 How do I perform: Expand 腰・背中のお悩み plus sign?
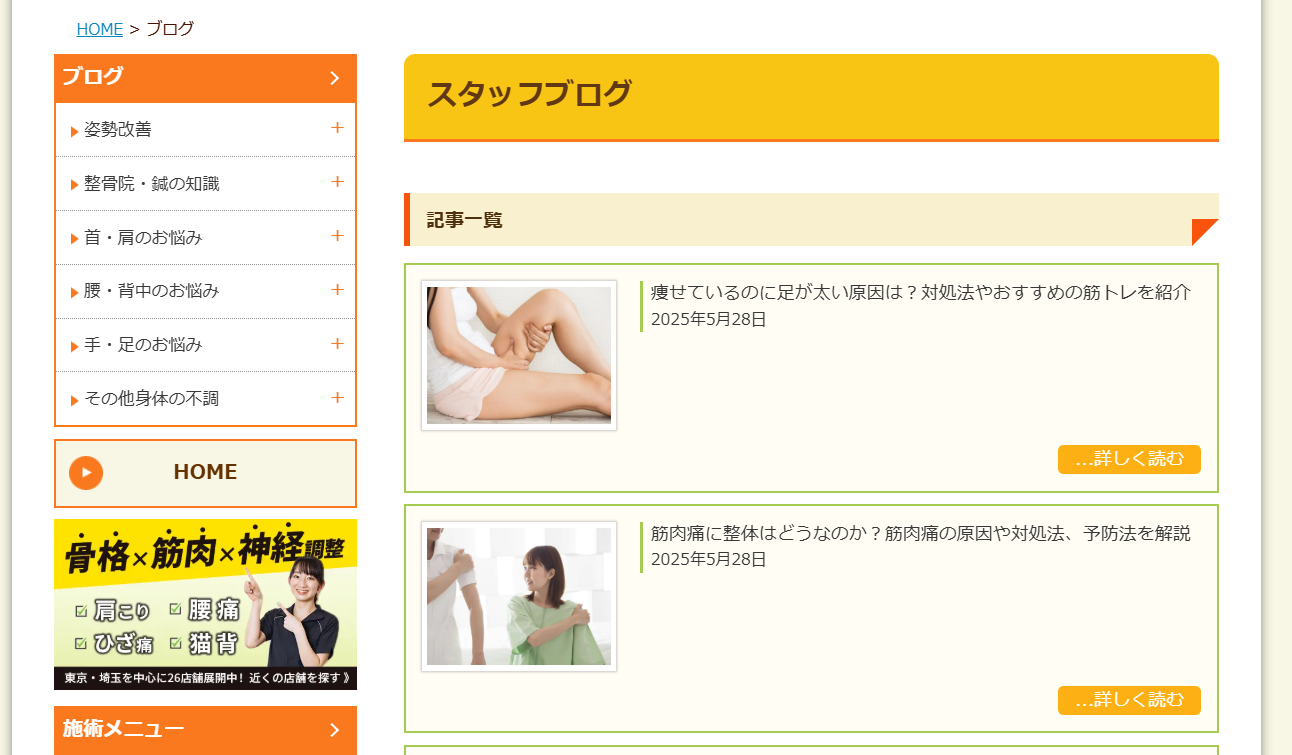[x=337, y=290]
